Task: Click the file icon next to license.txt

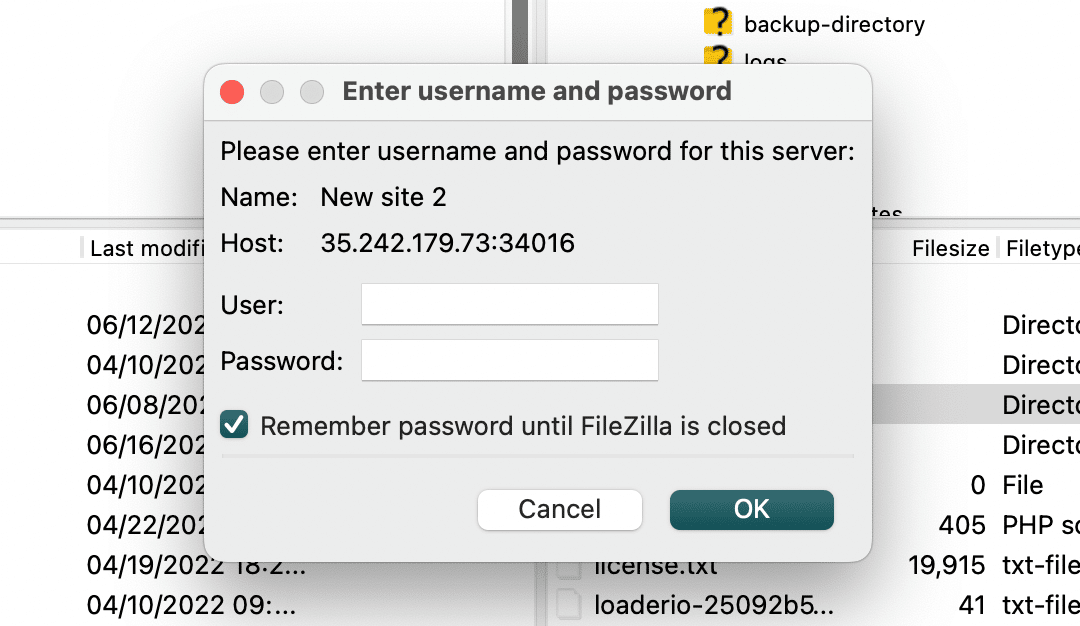Action: click(x=570, y=565)
